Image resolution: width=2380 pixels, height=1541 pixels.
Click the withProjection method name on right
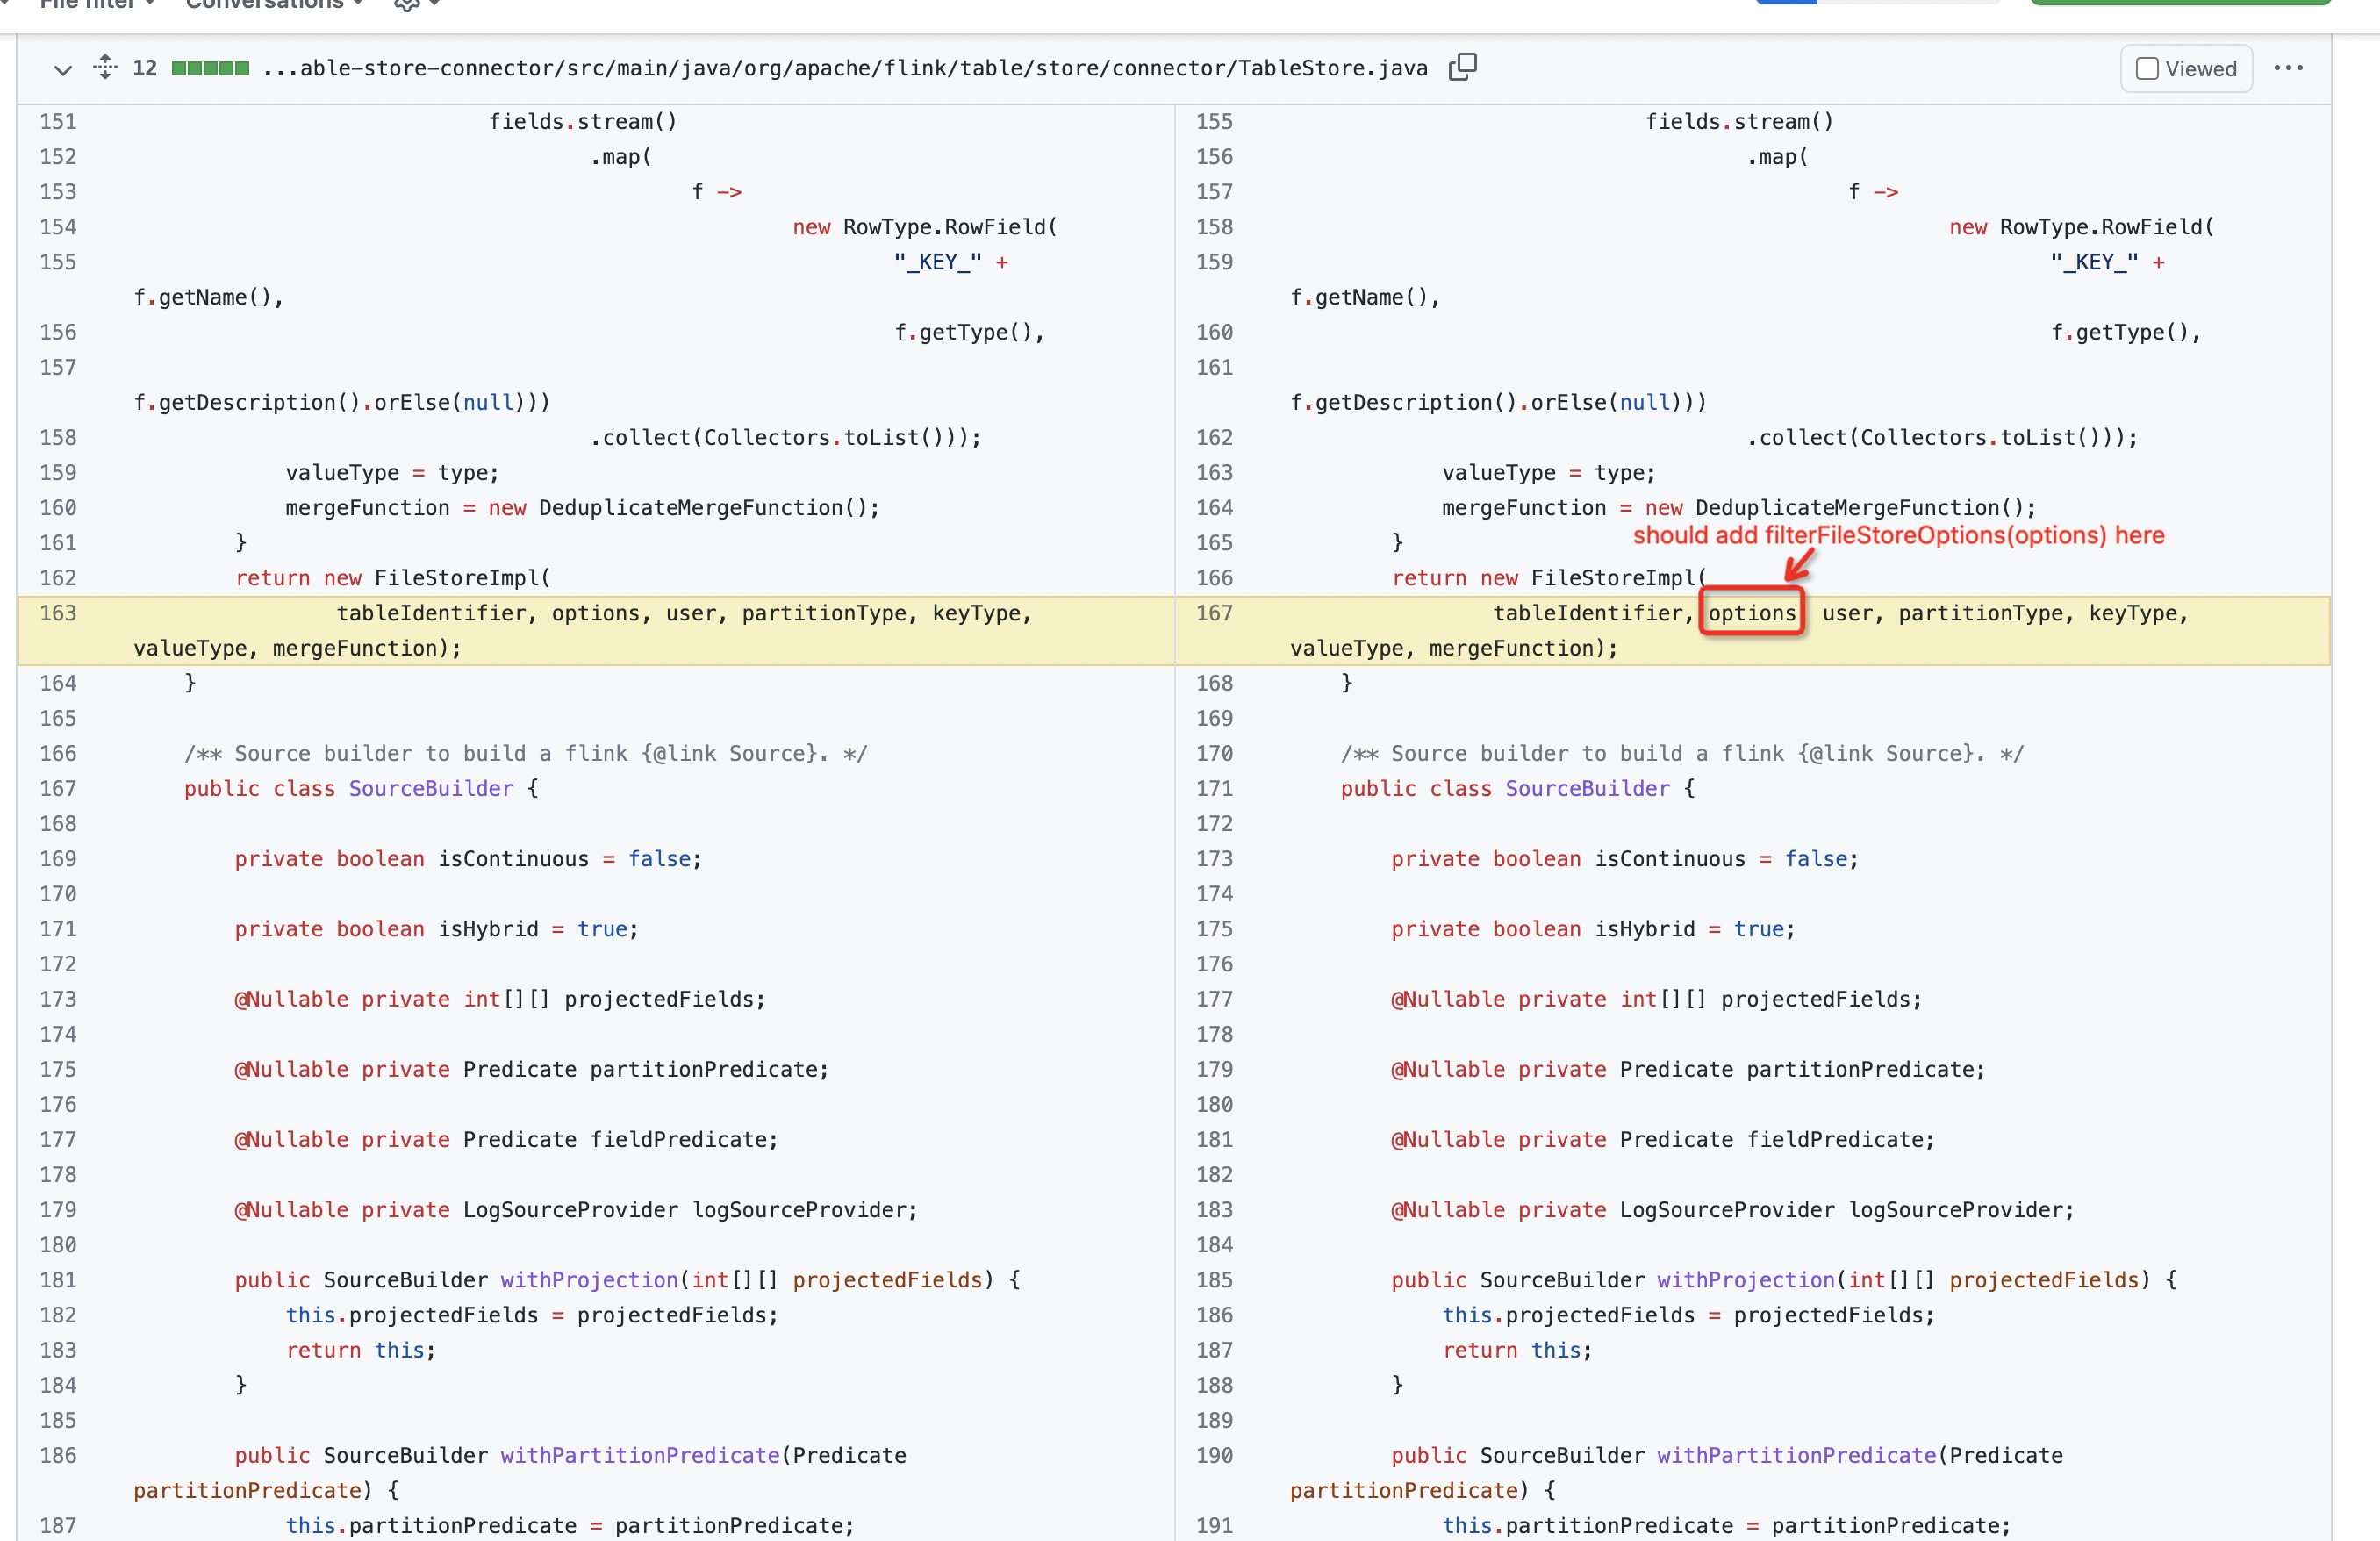pyautogui.click(x=1745, y=1279)
